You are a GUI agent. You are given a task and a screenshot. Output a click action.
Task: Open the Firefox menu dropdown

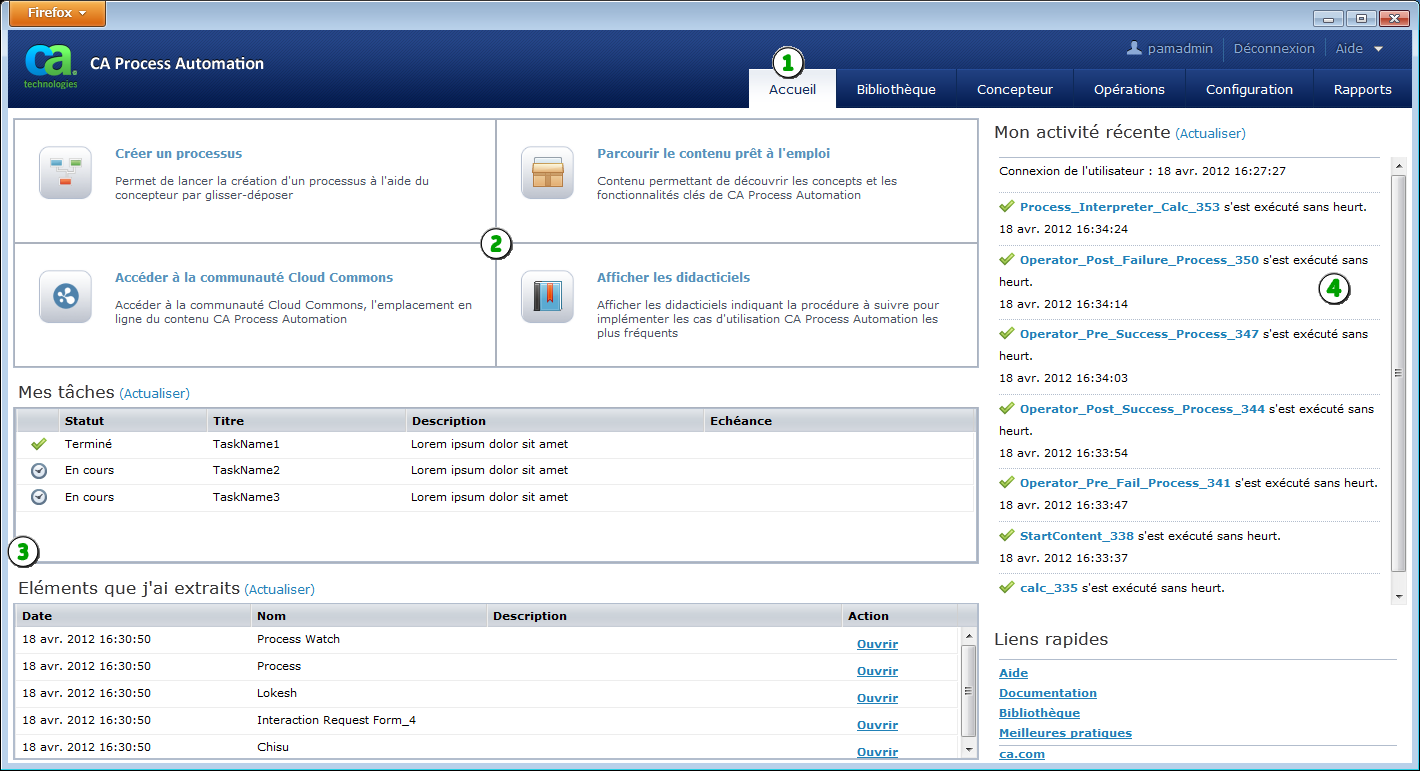point(56,13)
